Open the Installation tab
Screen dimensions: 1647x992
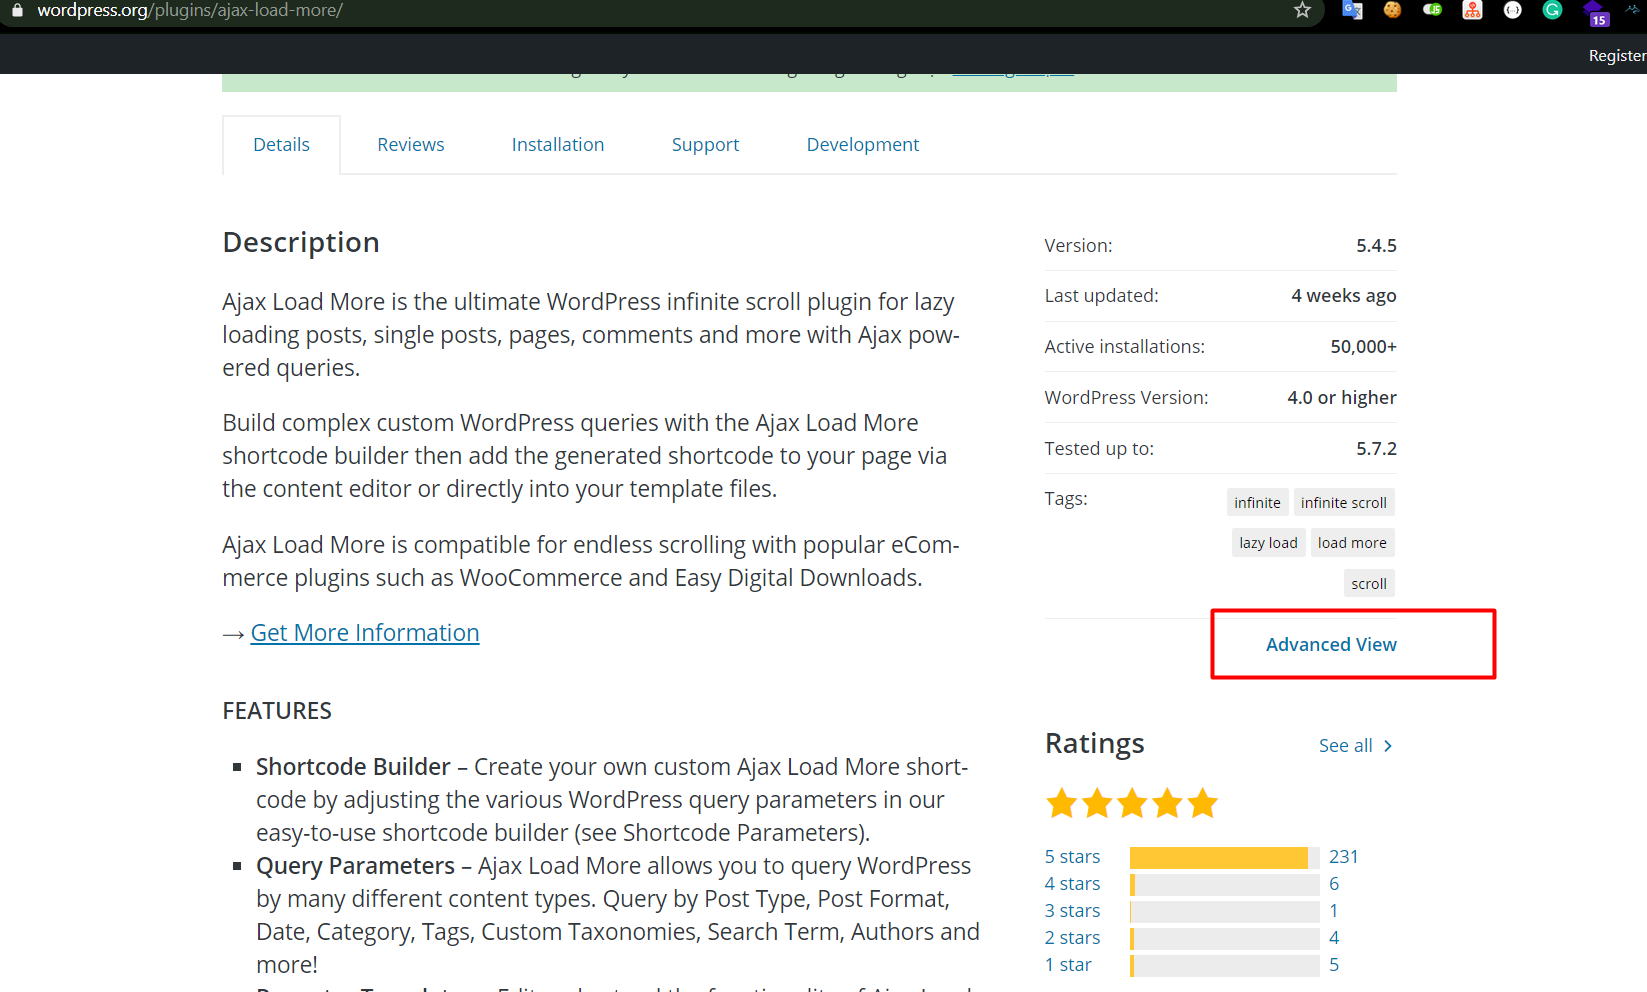(558, 145)
